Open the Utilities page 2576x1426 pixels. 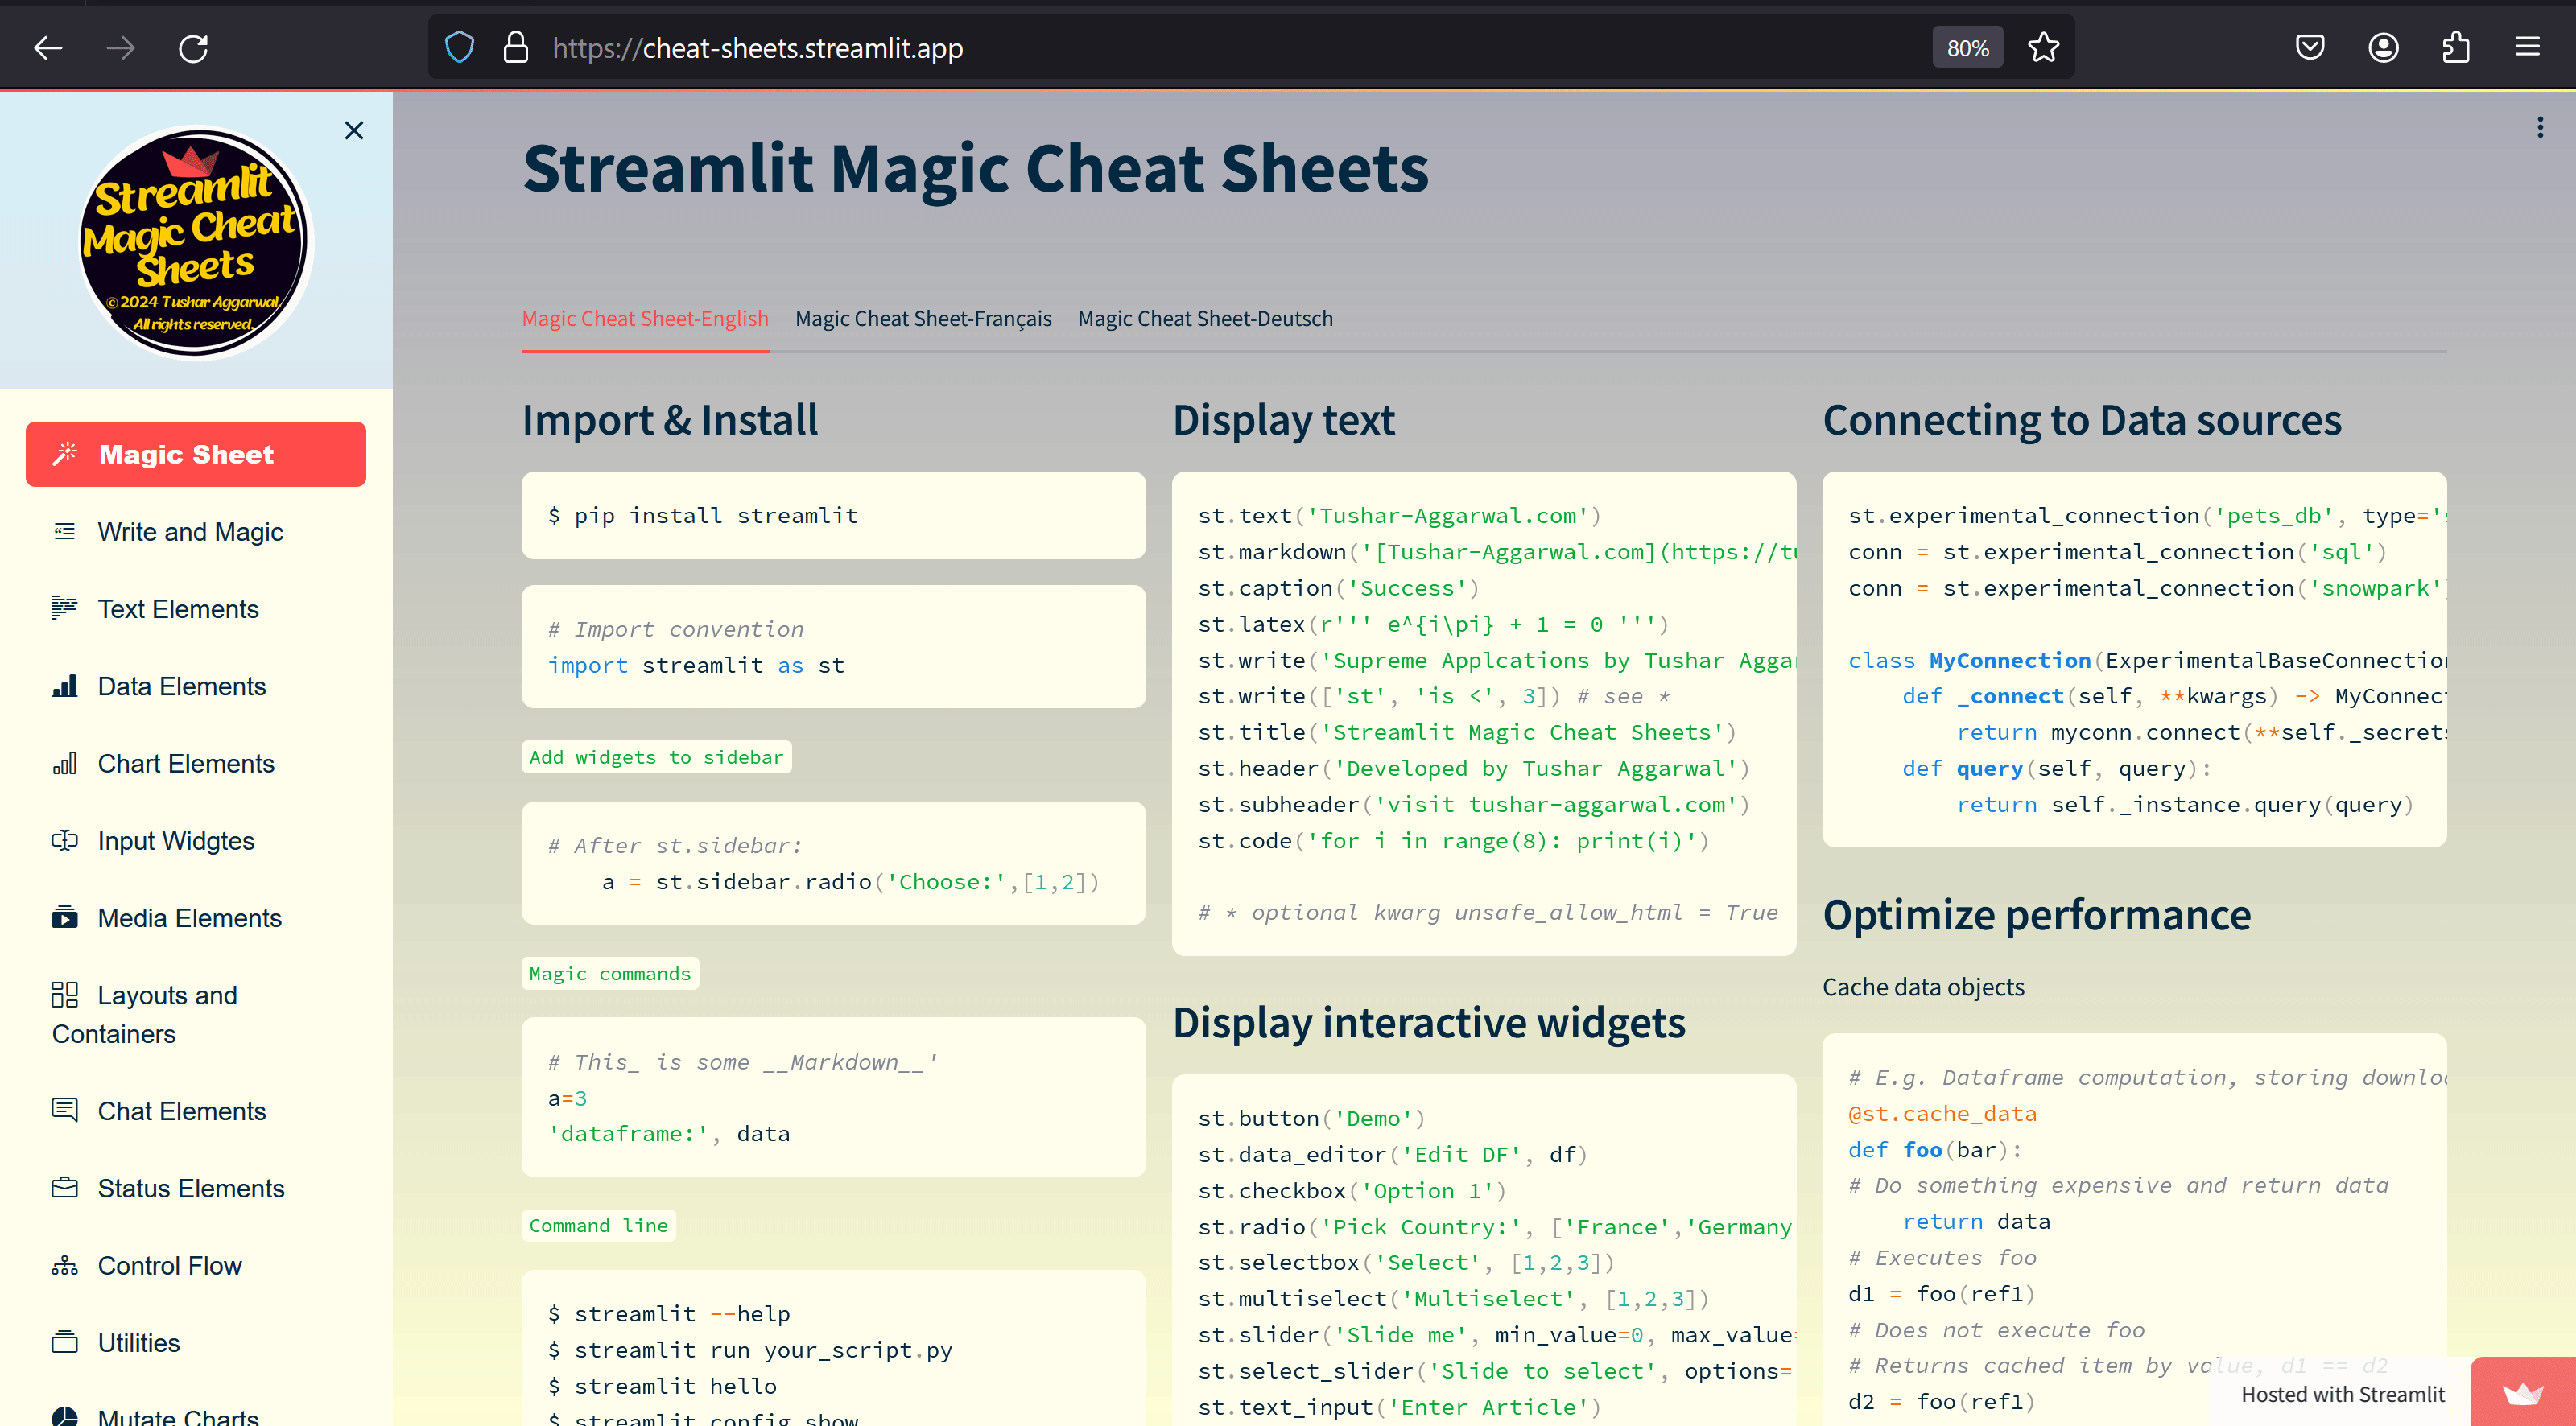[196, 1342]
